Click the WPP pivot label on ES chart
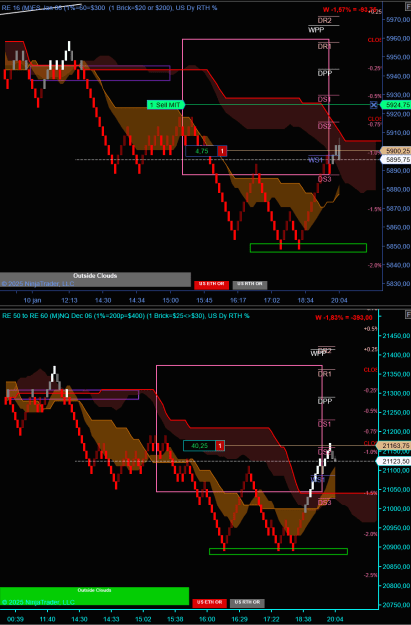 tap(316, 30)
